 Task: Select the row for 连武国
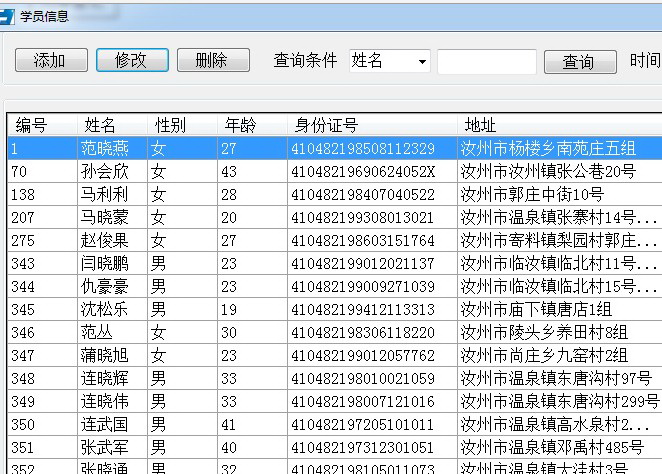click(335, 424)
